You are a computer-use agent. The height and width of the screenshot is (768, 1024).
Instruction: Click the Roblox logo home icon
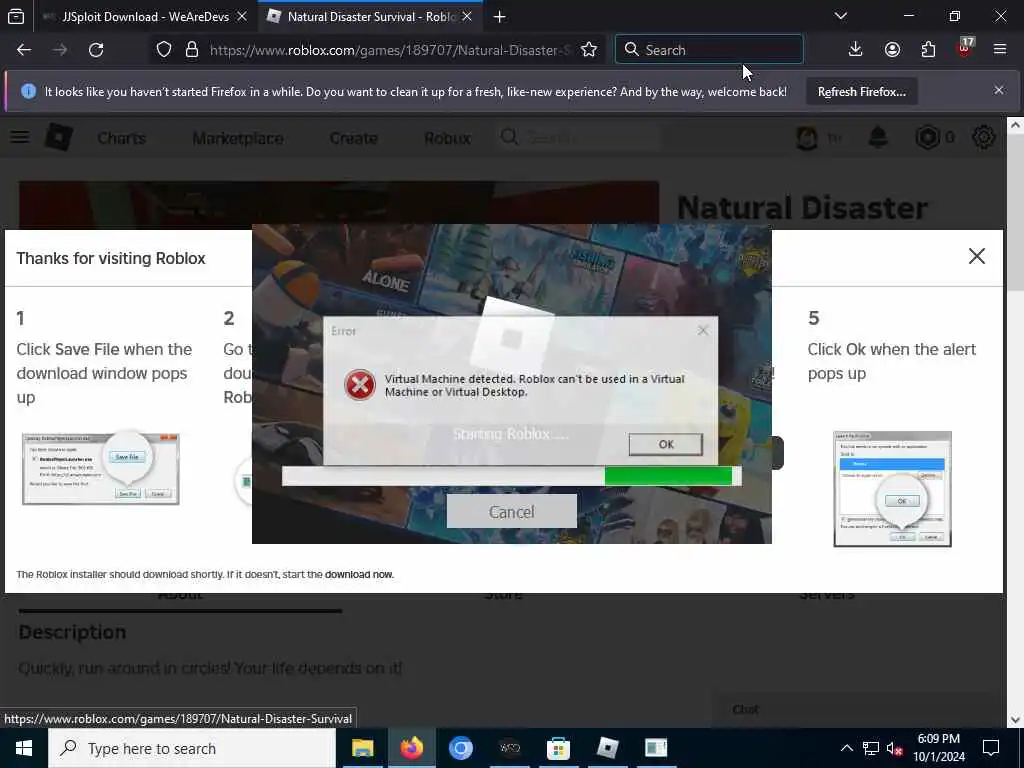pyautogui.click(x=59, y=137)
